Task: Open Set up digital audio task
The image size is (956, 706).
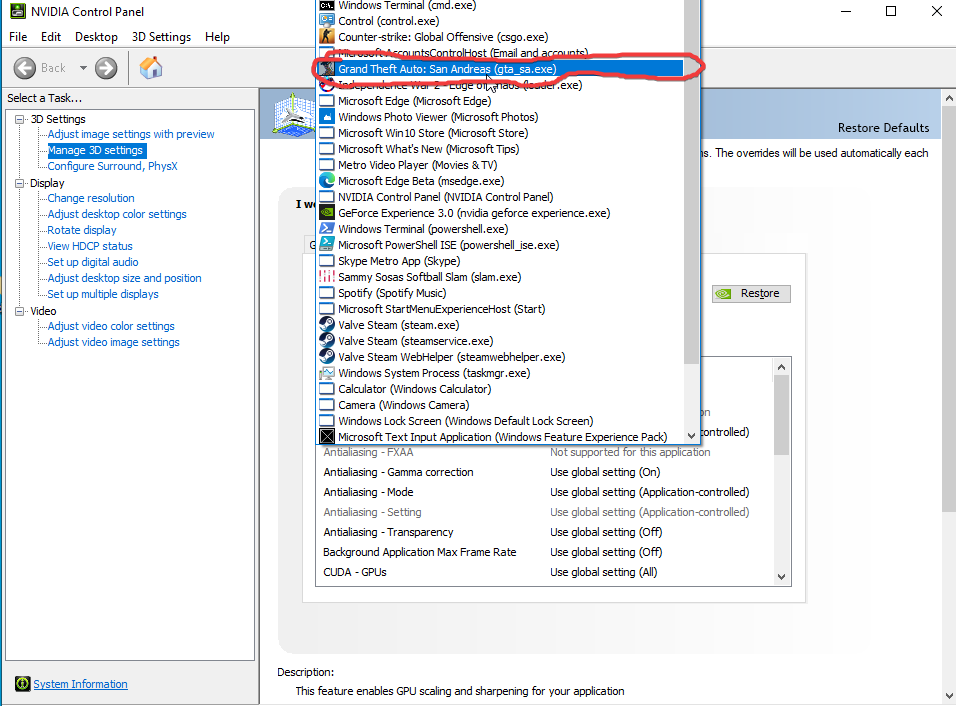Action: (x=93, y=262)
